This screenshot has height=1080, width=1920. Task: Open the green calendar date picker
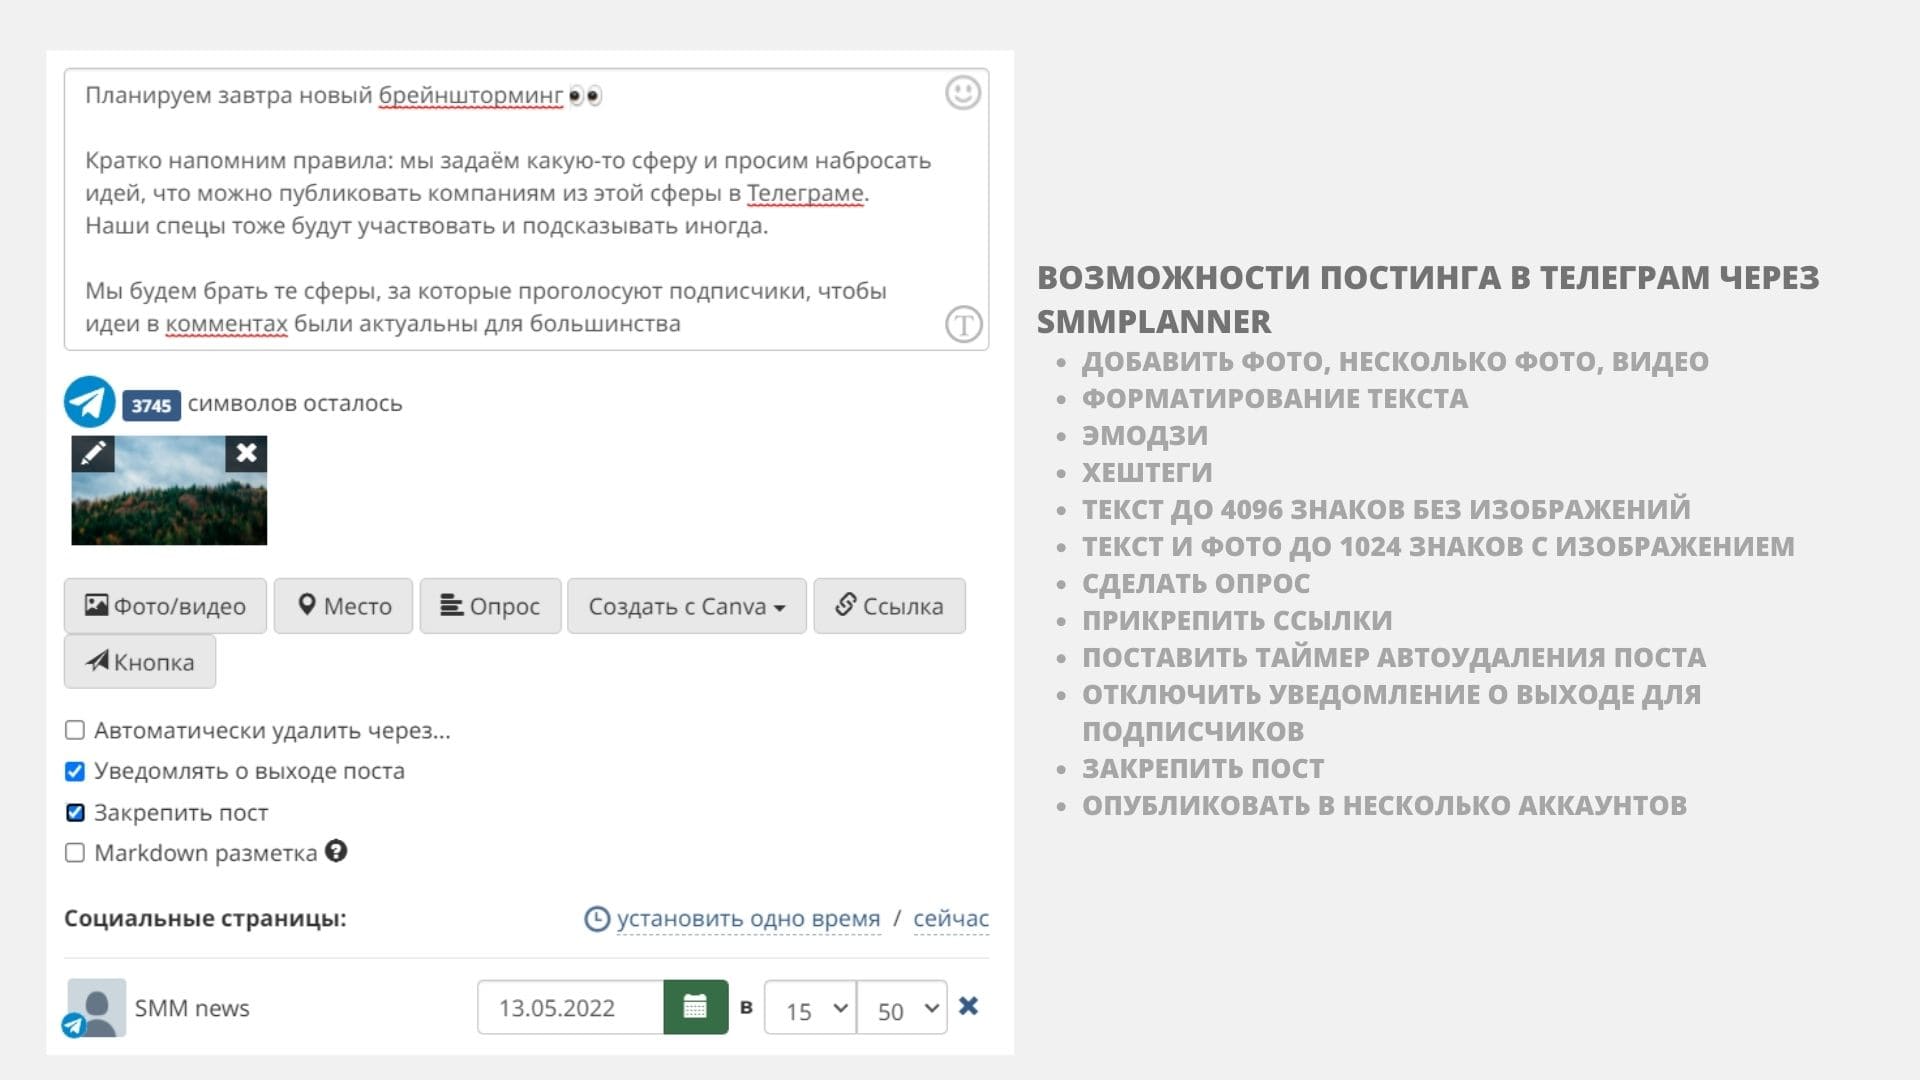pyautogui.click(x=696, y=1007)
